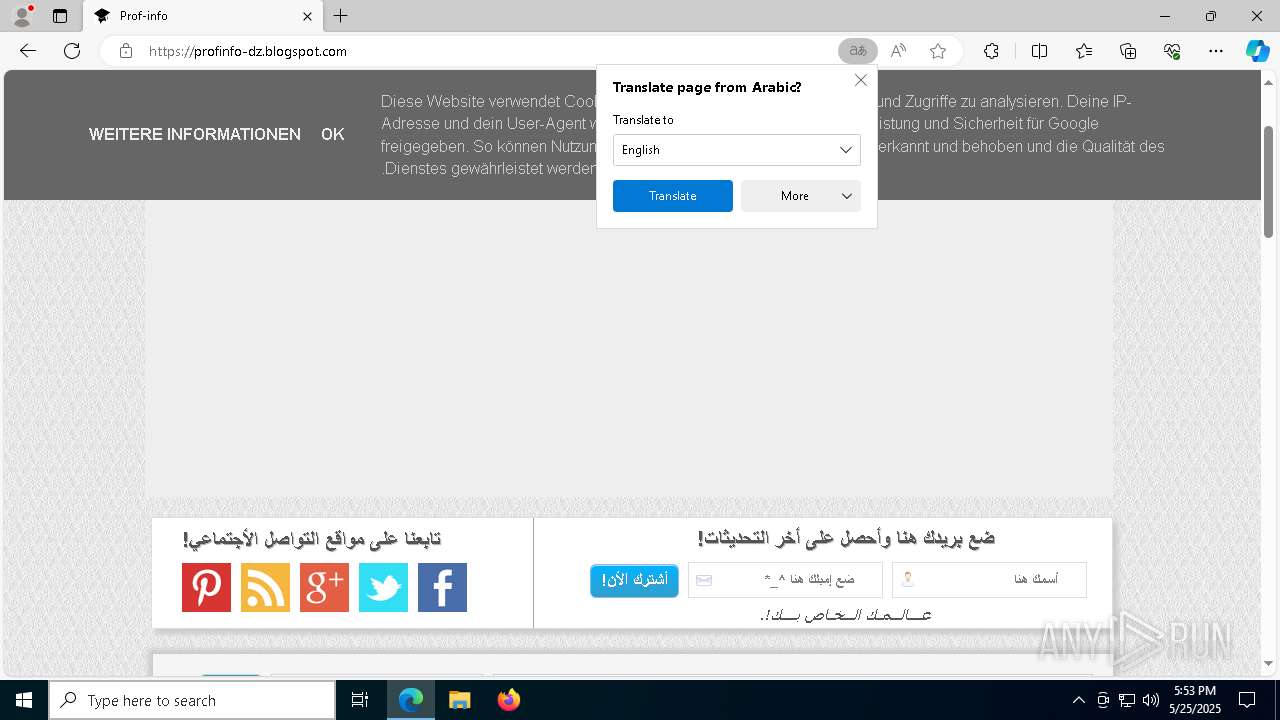Open a new tab
Screen dimensions: 1280x720
pyautogui.click(x=341, y=16)
